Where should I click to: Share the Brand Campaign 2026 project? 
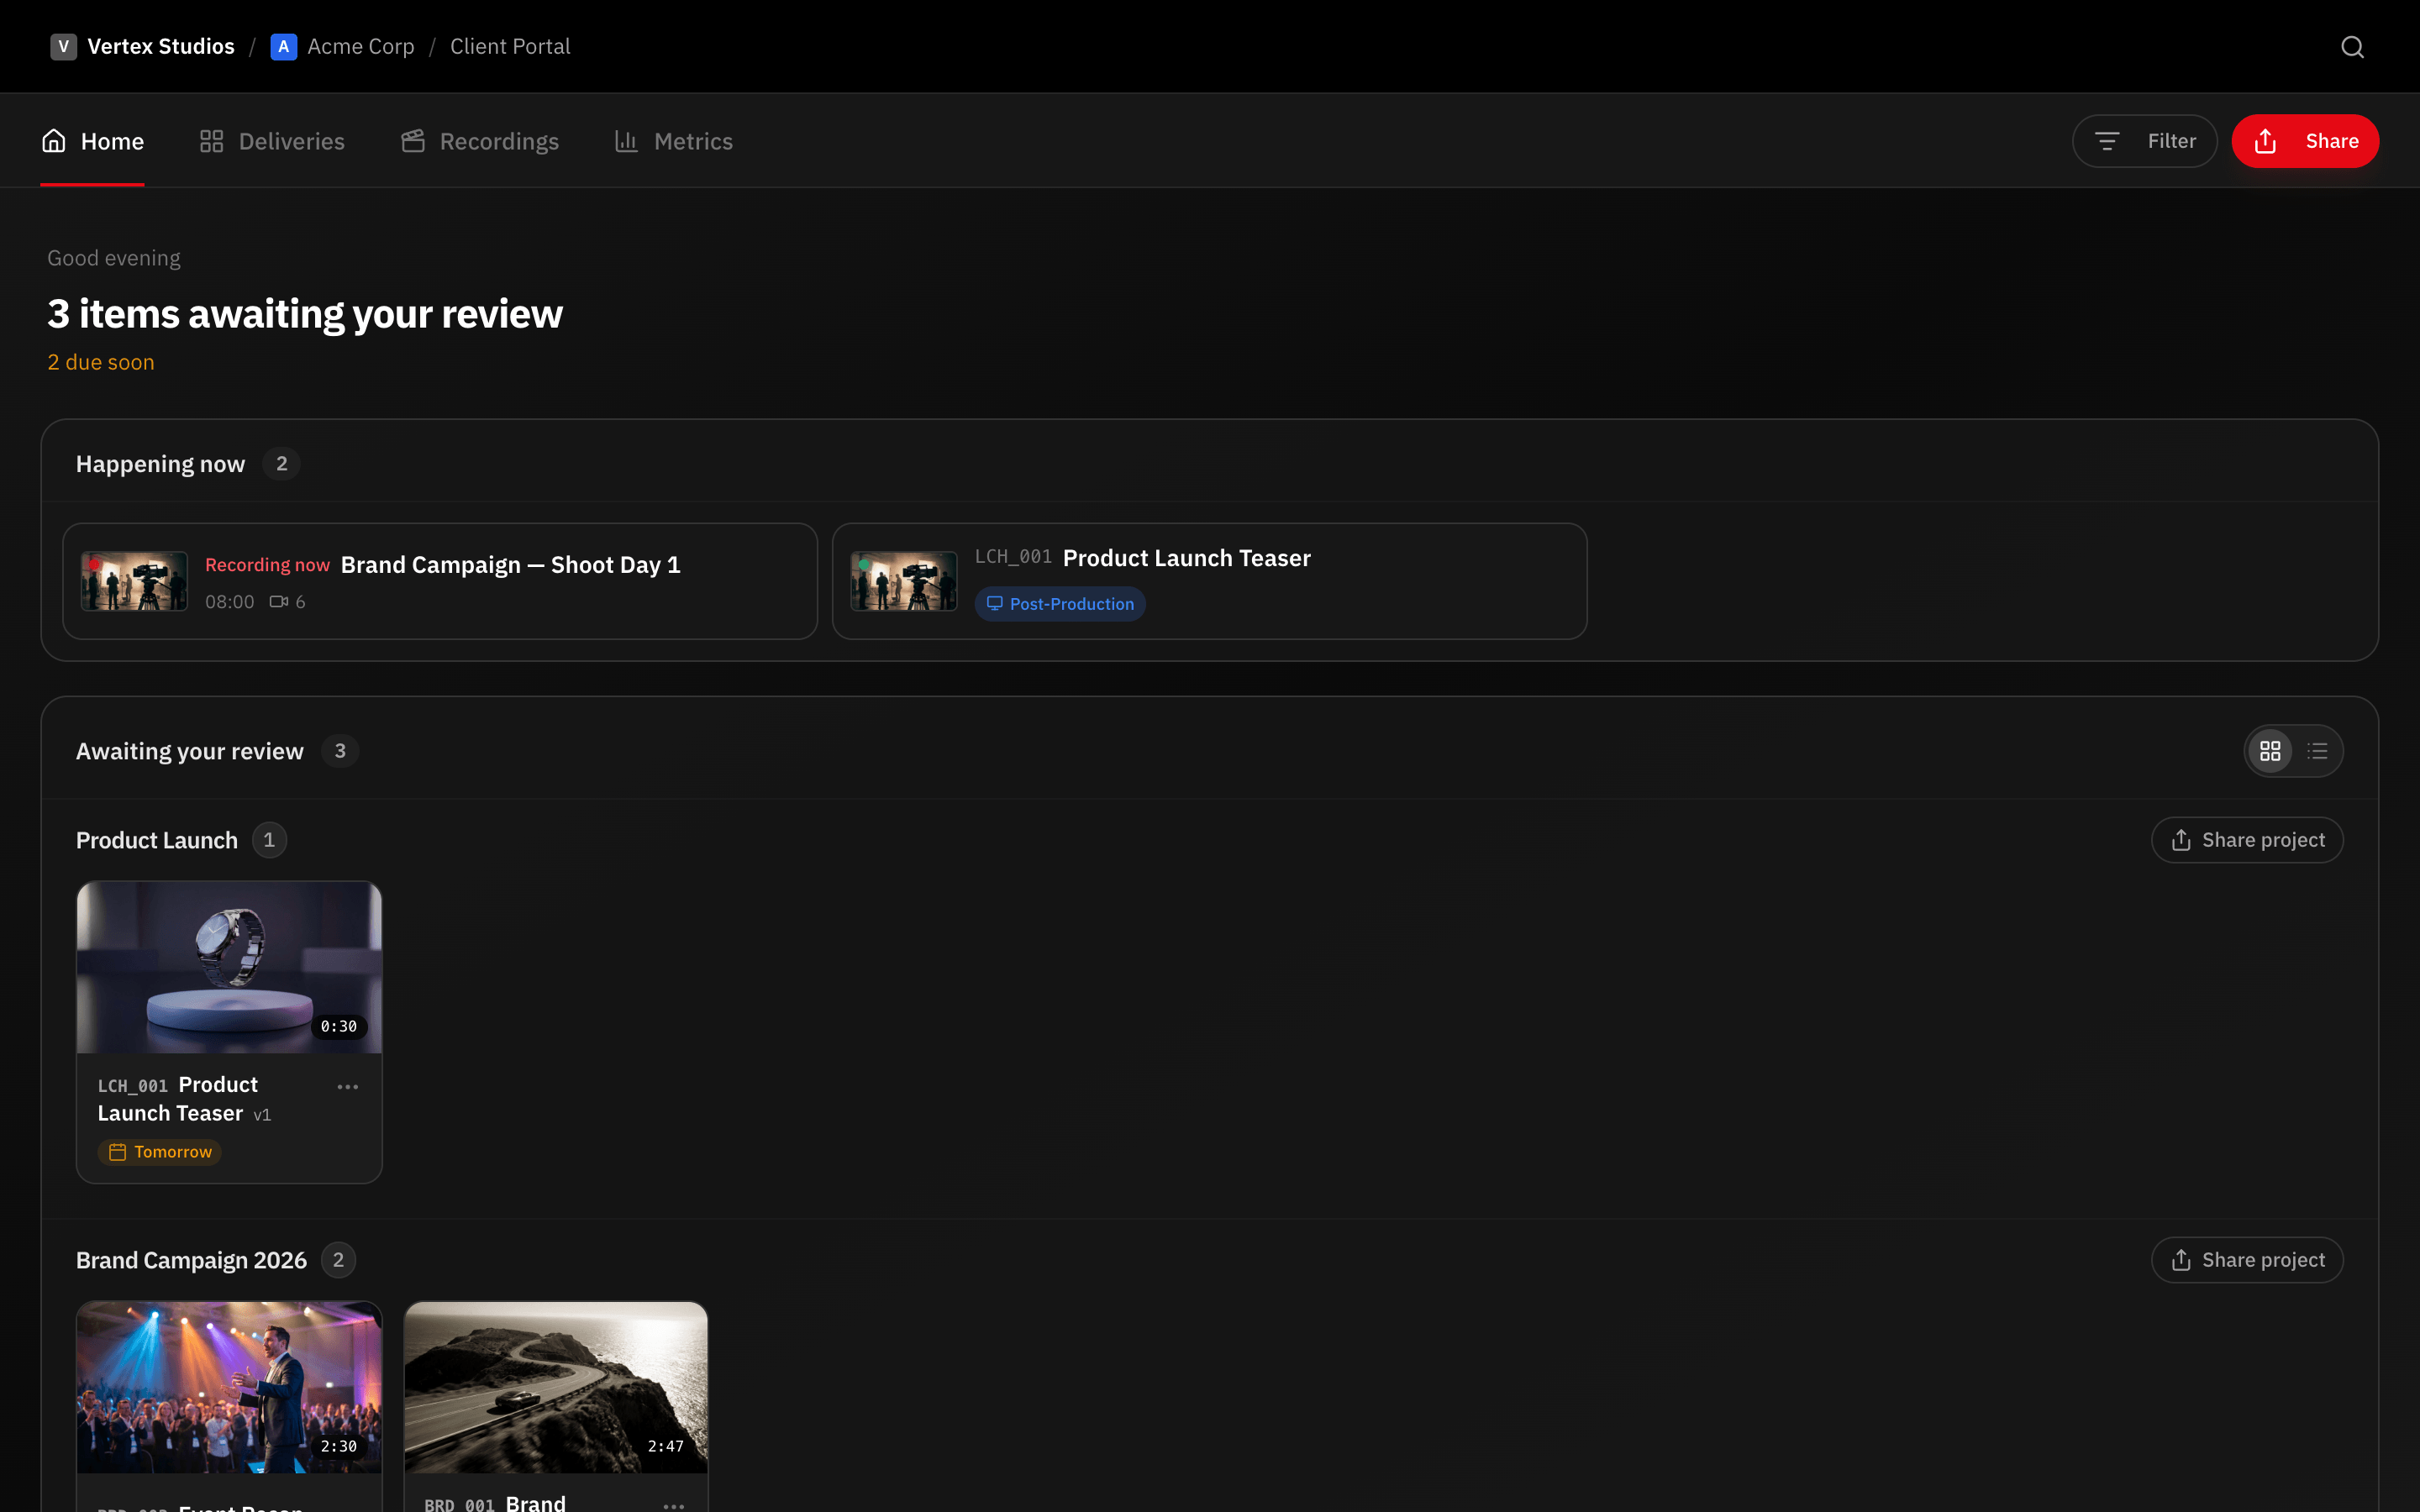click(2247, 1260)
